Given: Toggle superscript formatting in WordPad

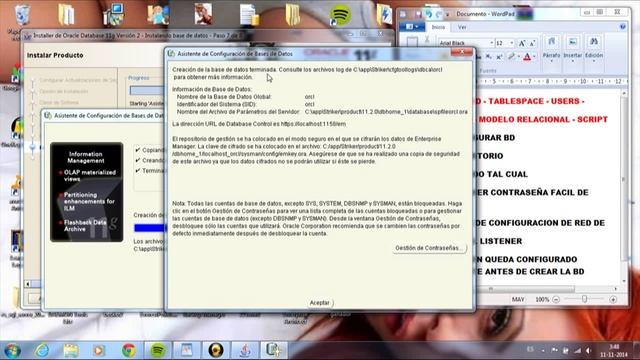Looking at the screenshot, I should click(x=499, y=57).
